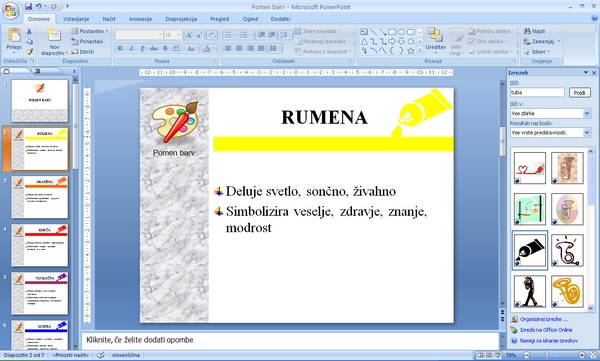Pick the cloud shape in the gallery
The image size is (600, 361).
[x=411, y=41]
